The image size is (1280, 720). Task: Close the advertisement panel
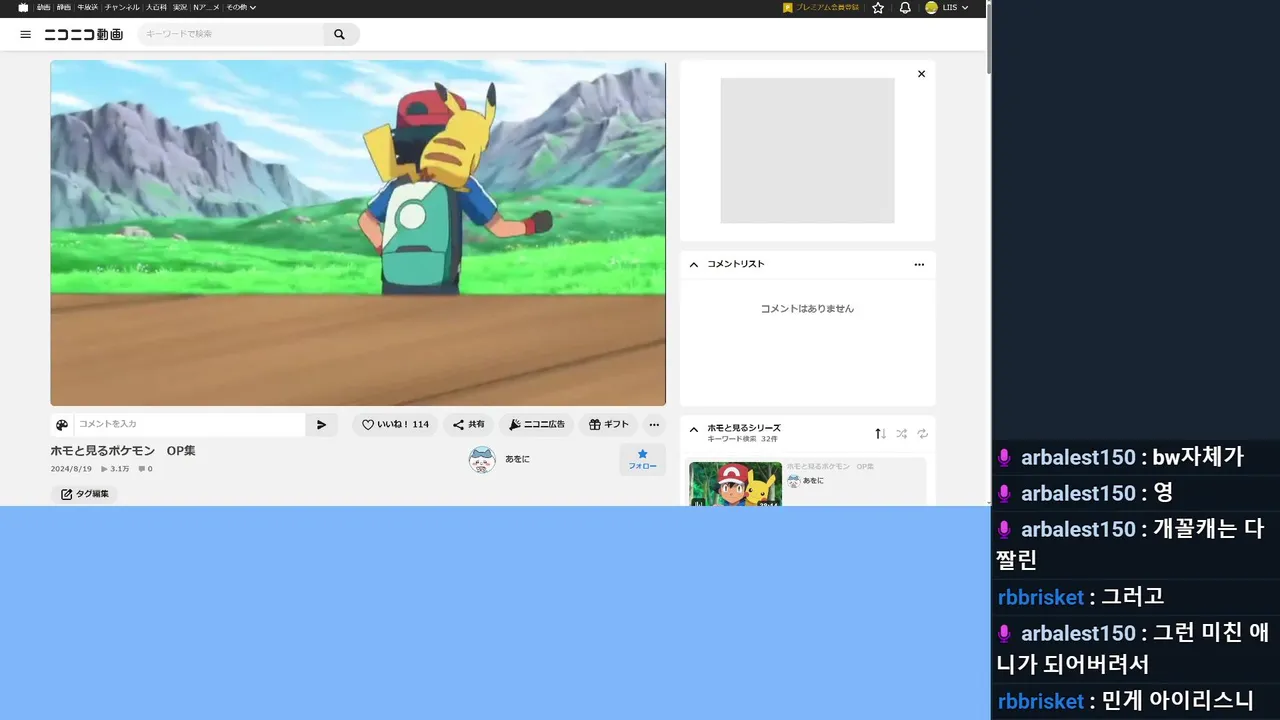pyautogui.click(x=921, y=74)
